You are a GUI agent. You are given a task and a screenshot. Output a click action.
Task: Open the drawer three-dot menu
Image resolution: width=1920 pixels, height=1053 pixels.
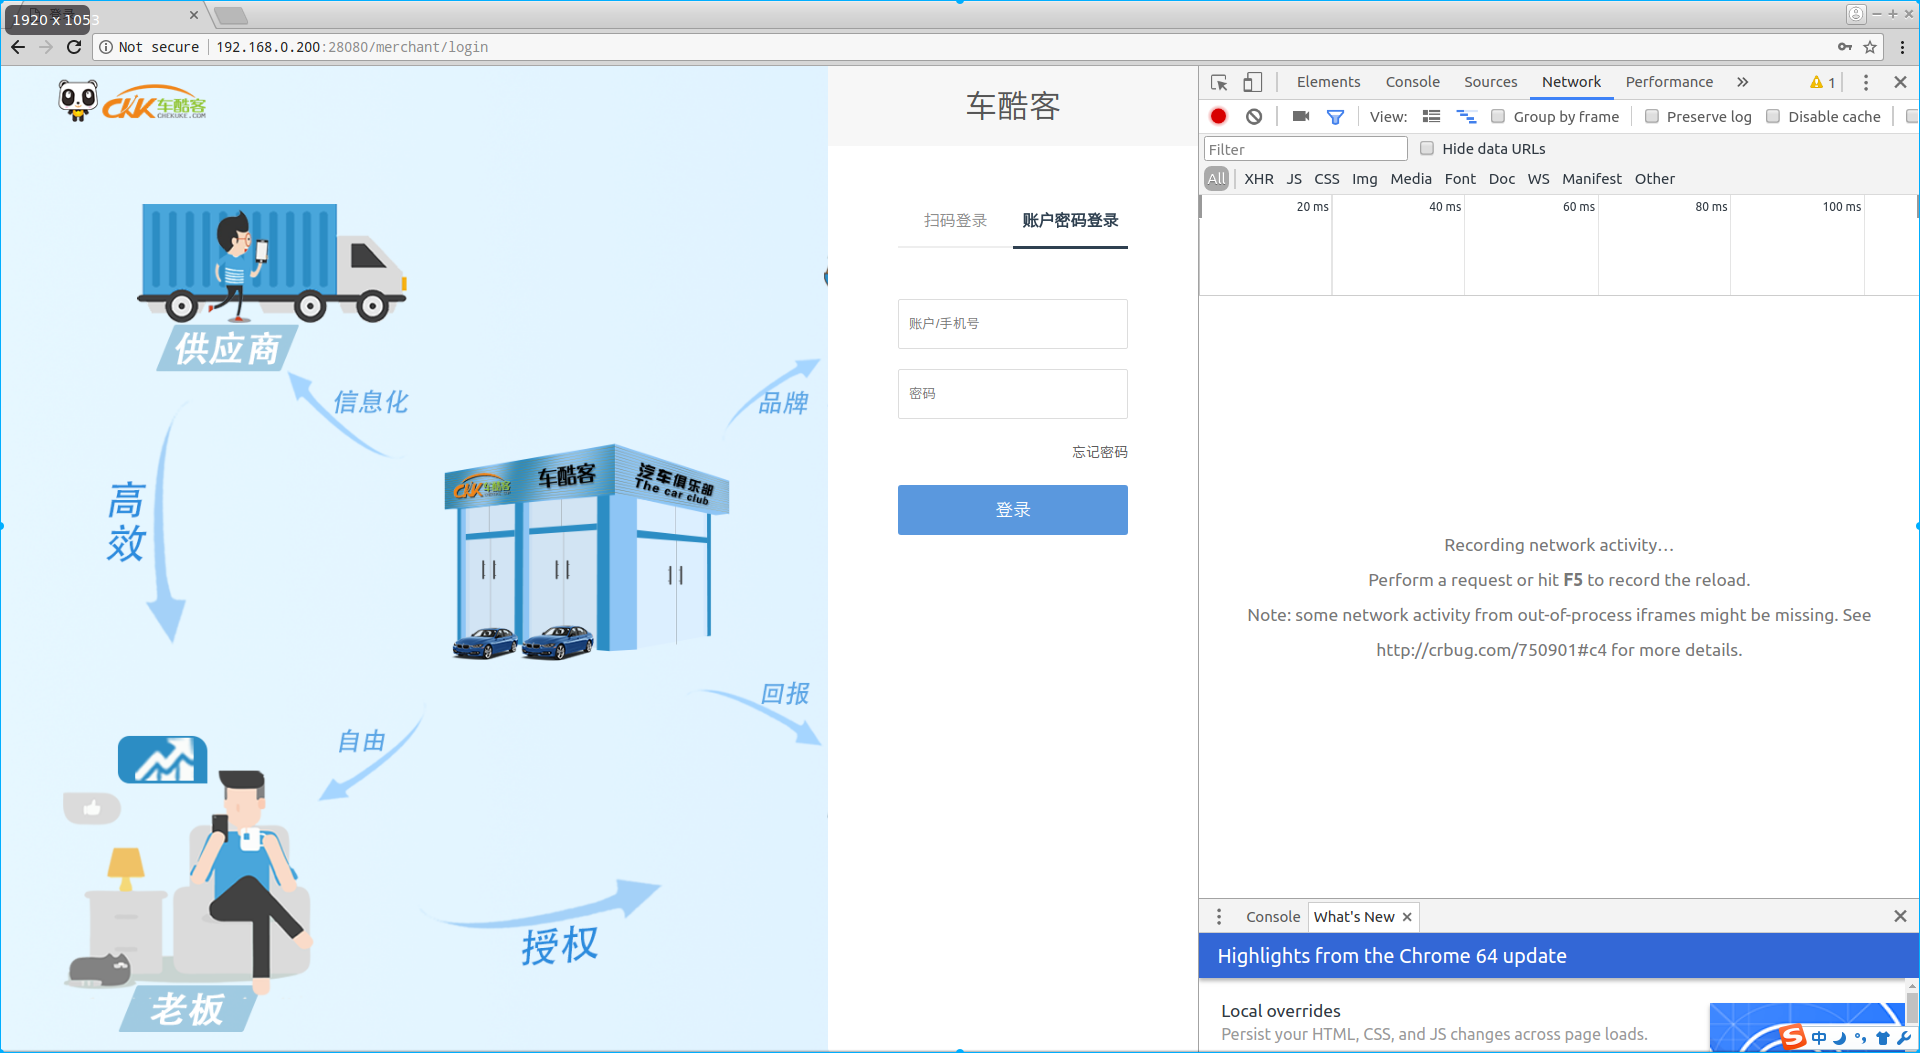coord(1219,916)
